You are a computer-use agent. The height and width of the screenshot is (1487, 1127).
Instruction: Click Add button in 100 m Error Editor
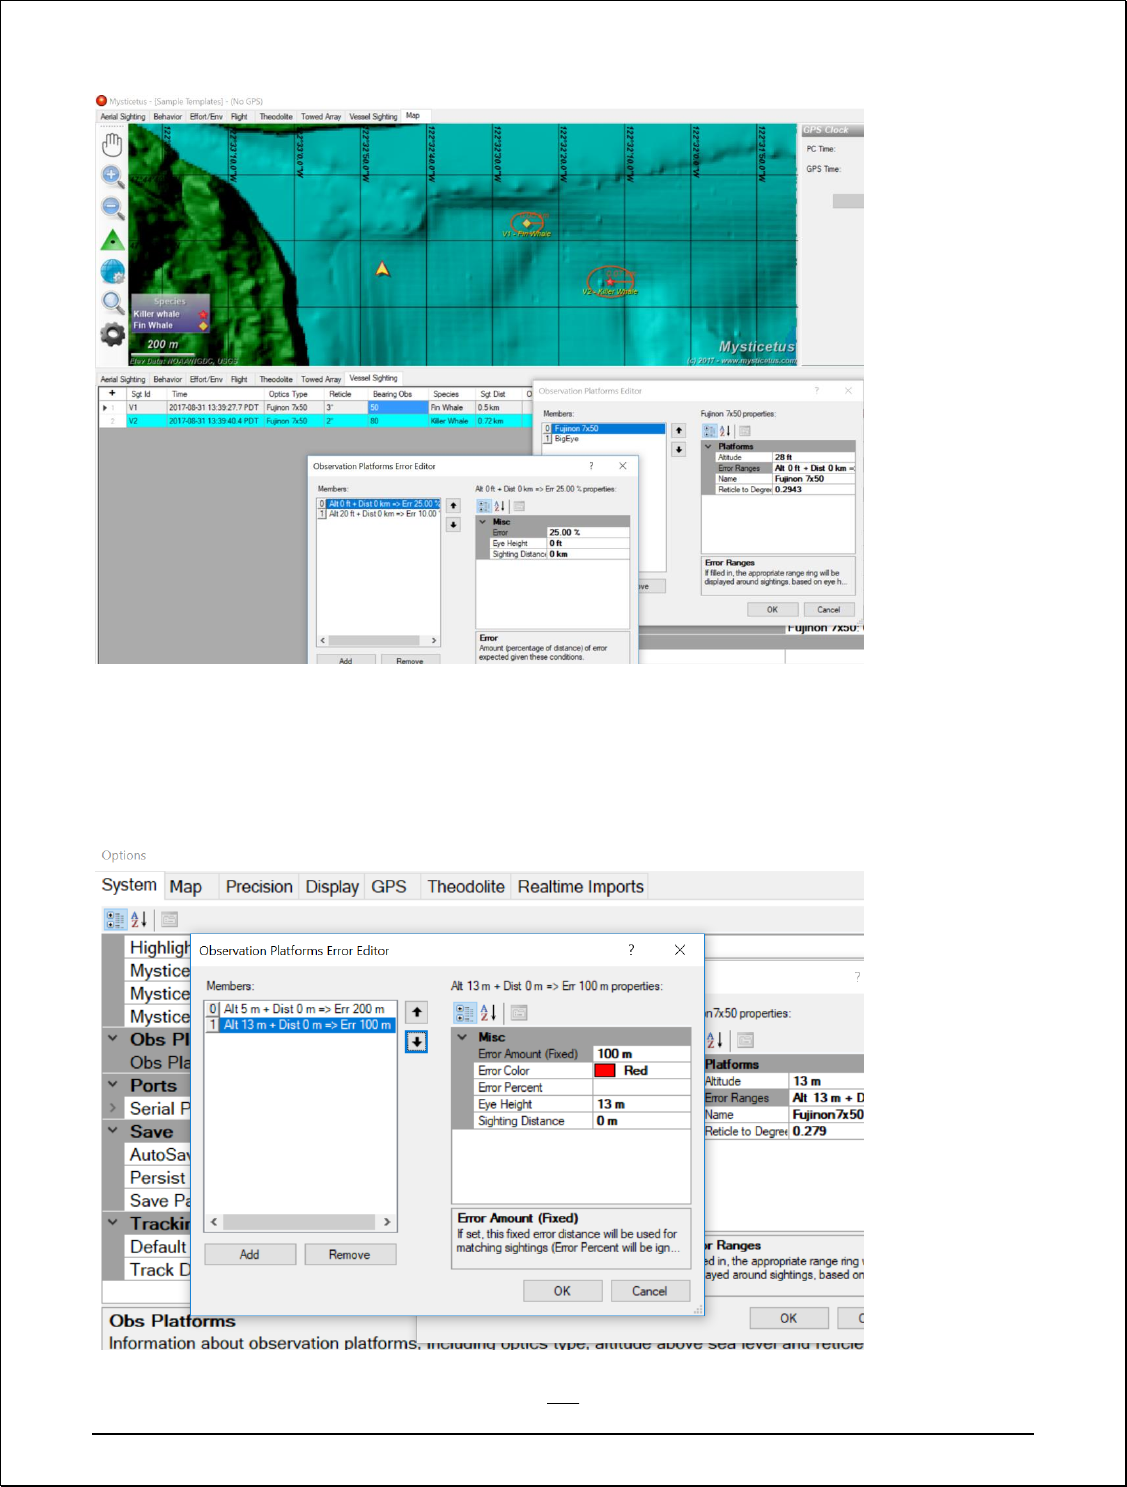tap(250, 1254)
